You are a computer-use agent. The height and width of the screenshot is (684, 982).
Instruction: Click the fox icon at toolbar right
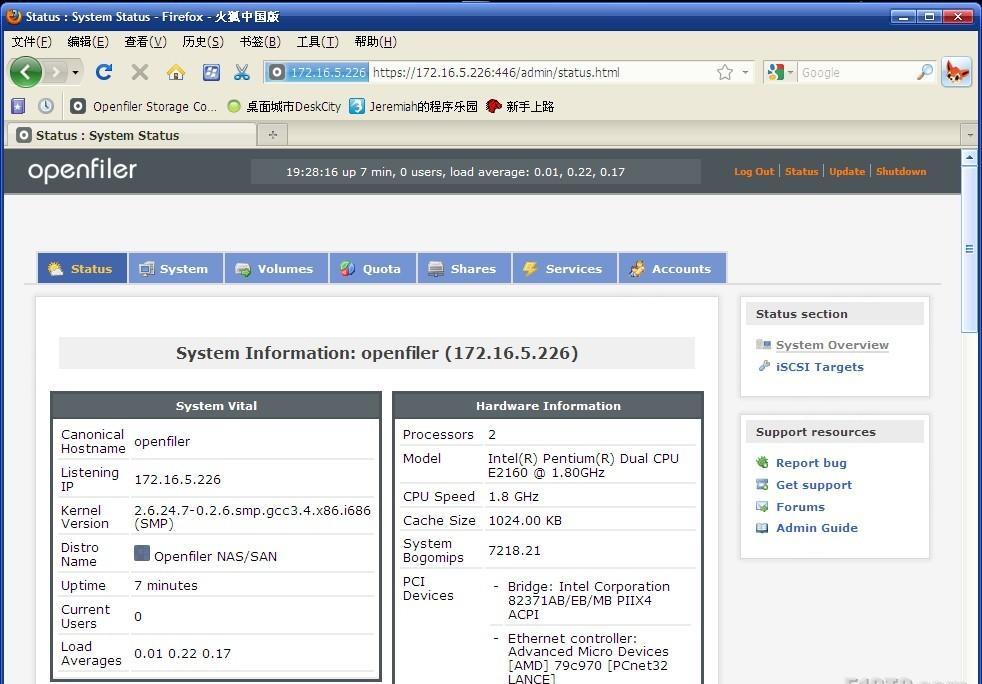(956, 72)
